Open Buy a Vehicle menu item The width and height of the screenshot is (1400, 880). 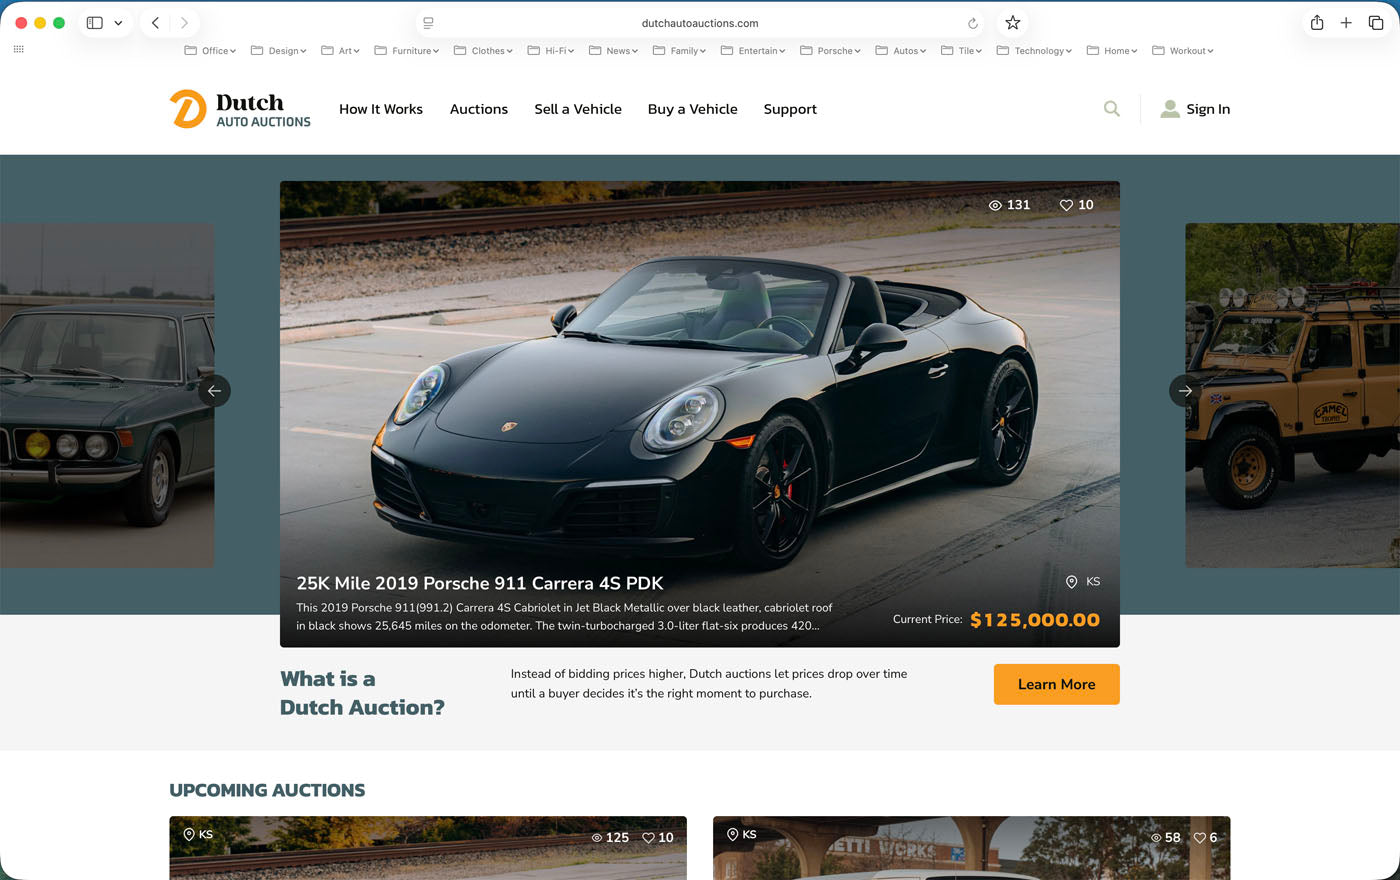click(x=693, y=109)
